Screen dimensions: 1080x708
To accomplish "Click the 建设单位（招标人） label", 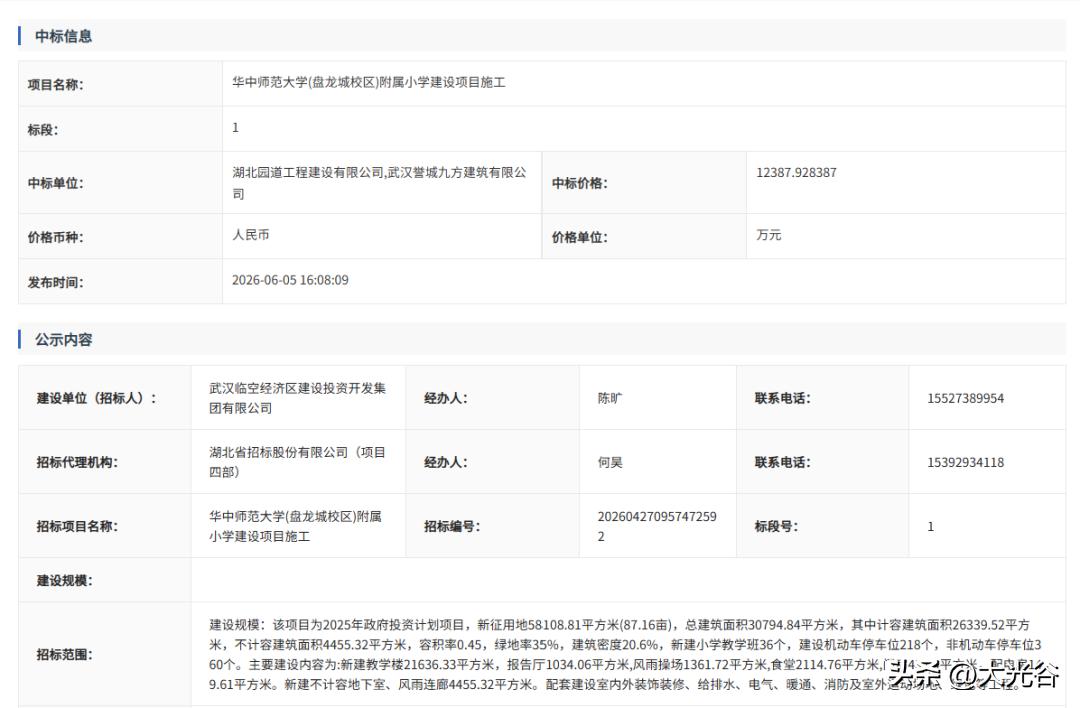I will [96, 398].
